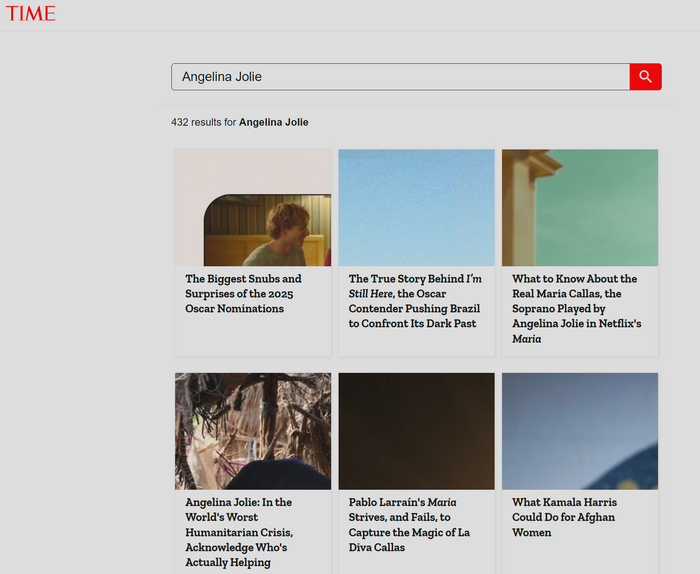Viewport: 700px width, 574px height.
Task: Open thumbnail for Kamala Harris Afghan Women article
Action: point(580,431)
